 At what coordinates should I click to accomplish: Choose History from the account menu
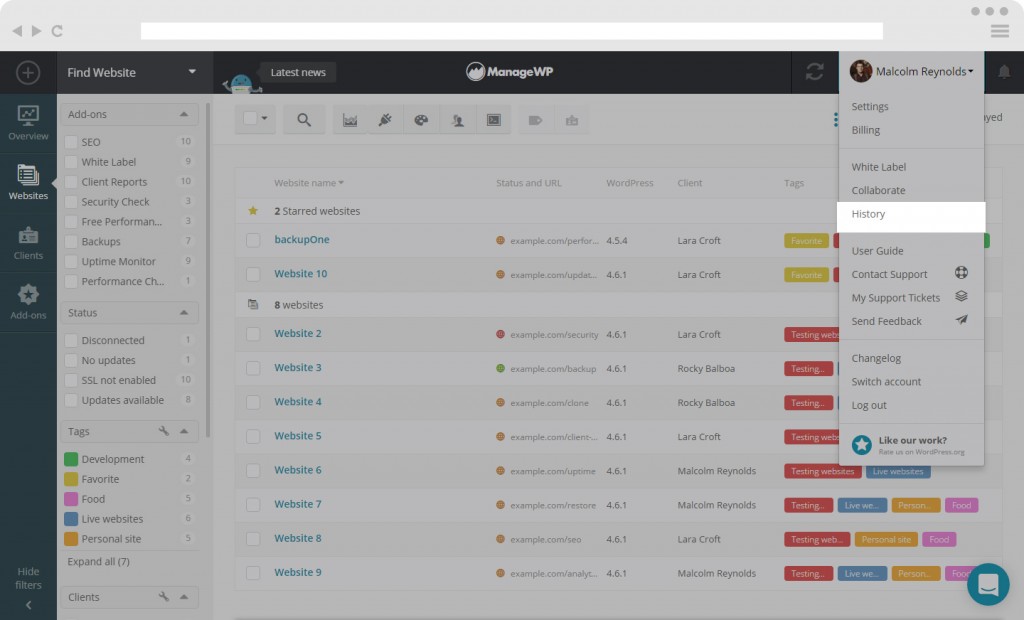pos(868,214)
